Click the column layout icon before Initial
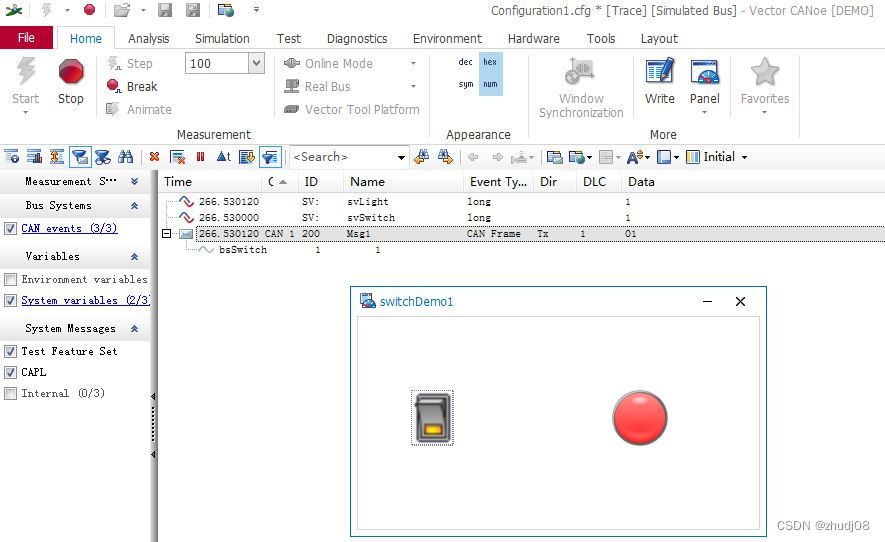 click(693, 157)
